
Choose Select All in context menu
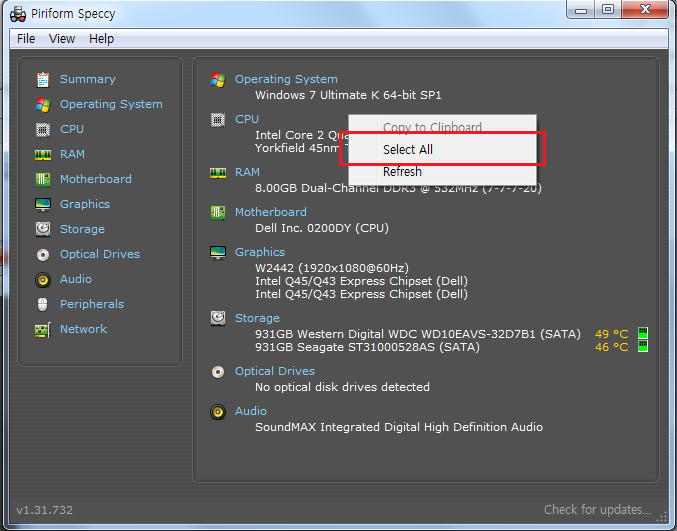point(443,149)
